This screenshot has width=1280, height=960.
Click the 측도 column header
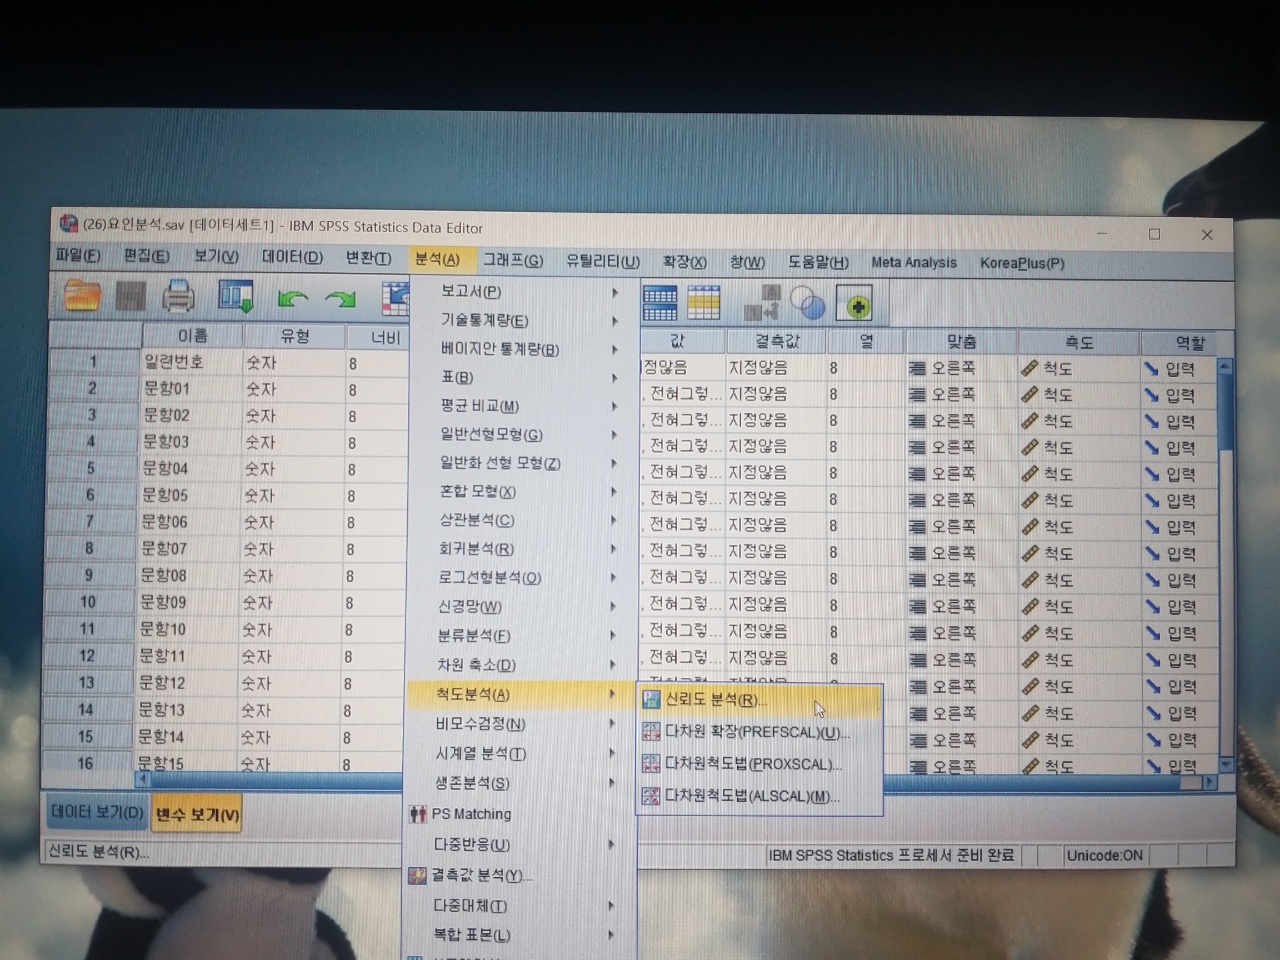[1078, 342]
